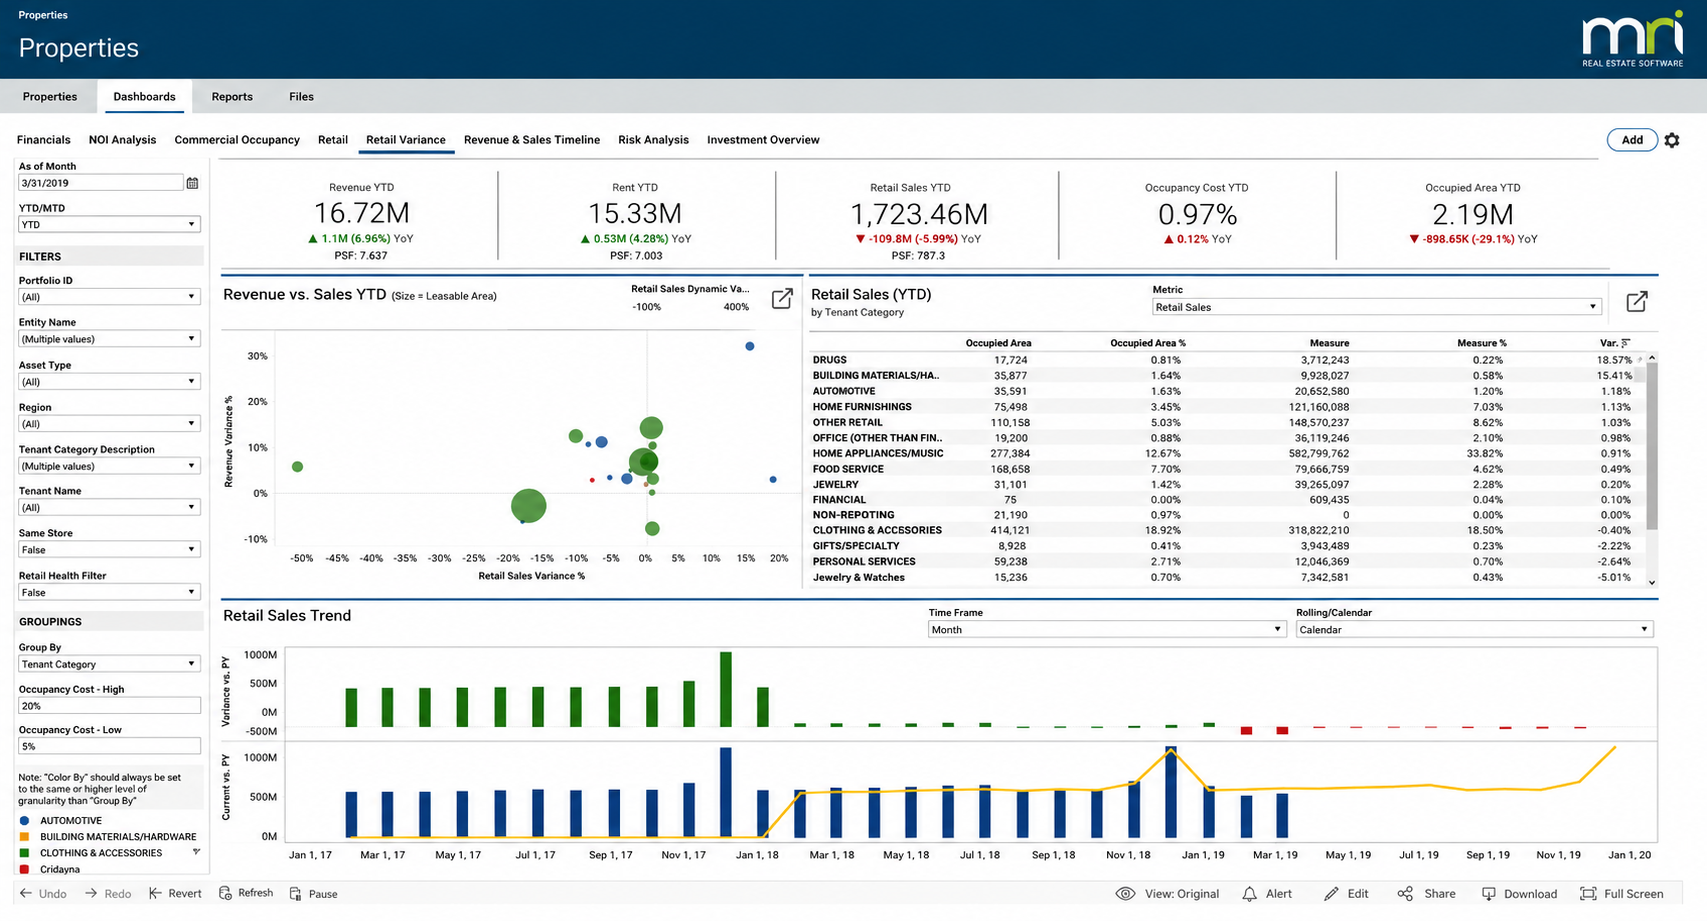Open the Region dropdown
Screen dimensions: 1707x921
pos(109,424)
